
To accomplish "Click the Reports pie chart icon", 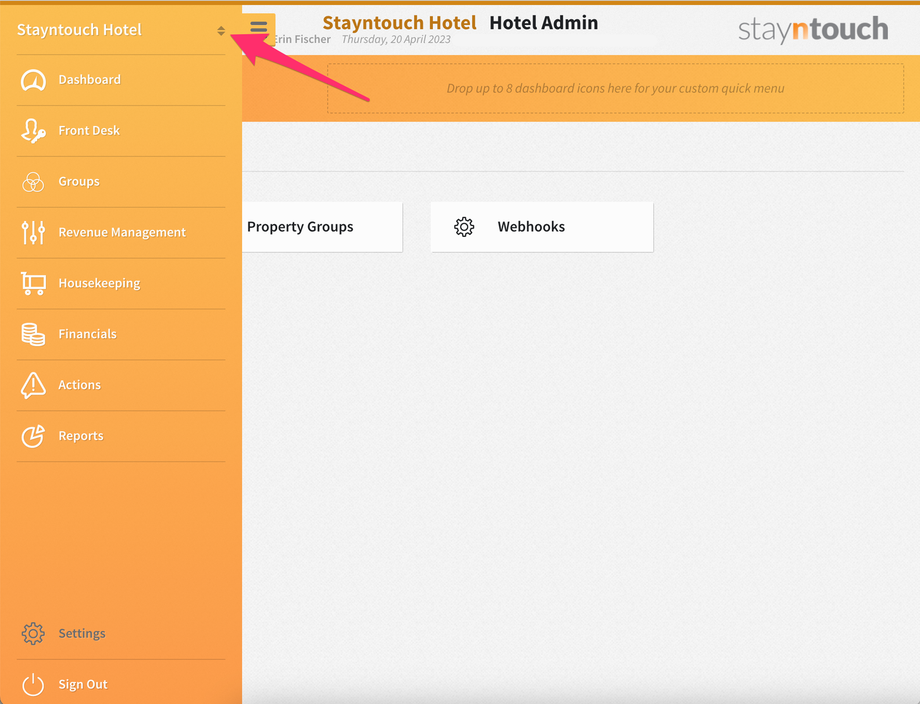I will (33, 436).
